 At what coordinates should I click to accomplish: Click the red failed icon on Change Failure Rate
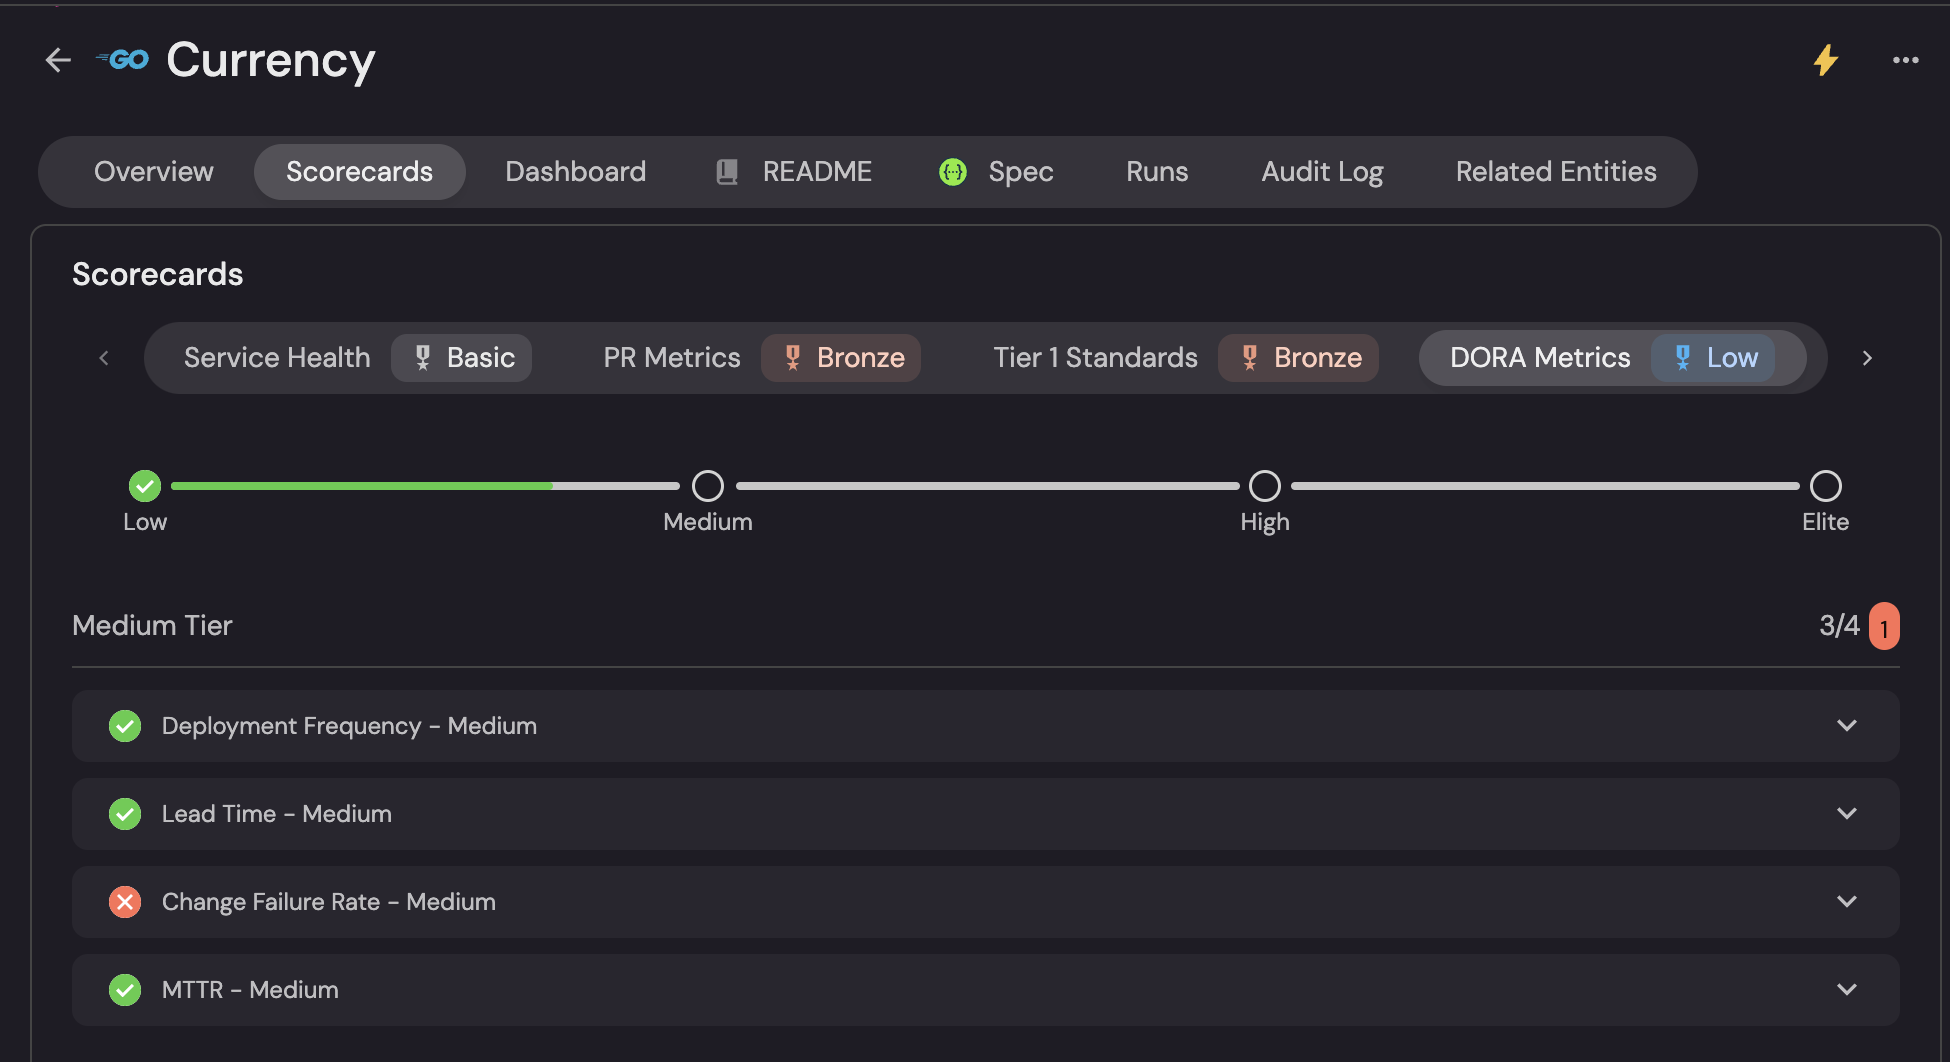click(125, 902)
